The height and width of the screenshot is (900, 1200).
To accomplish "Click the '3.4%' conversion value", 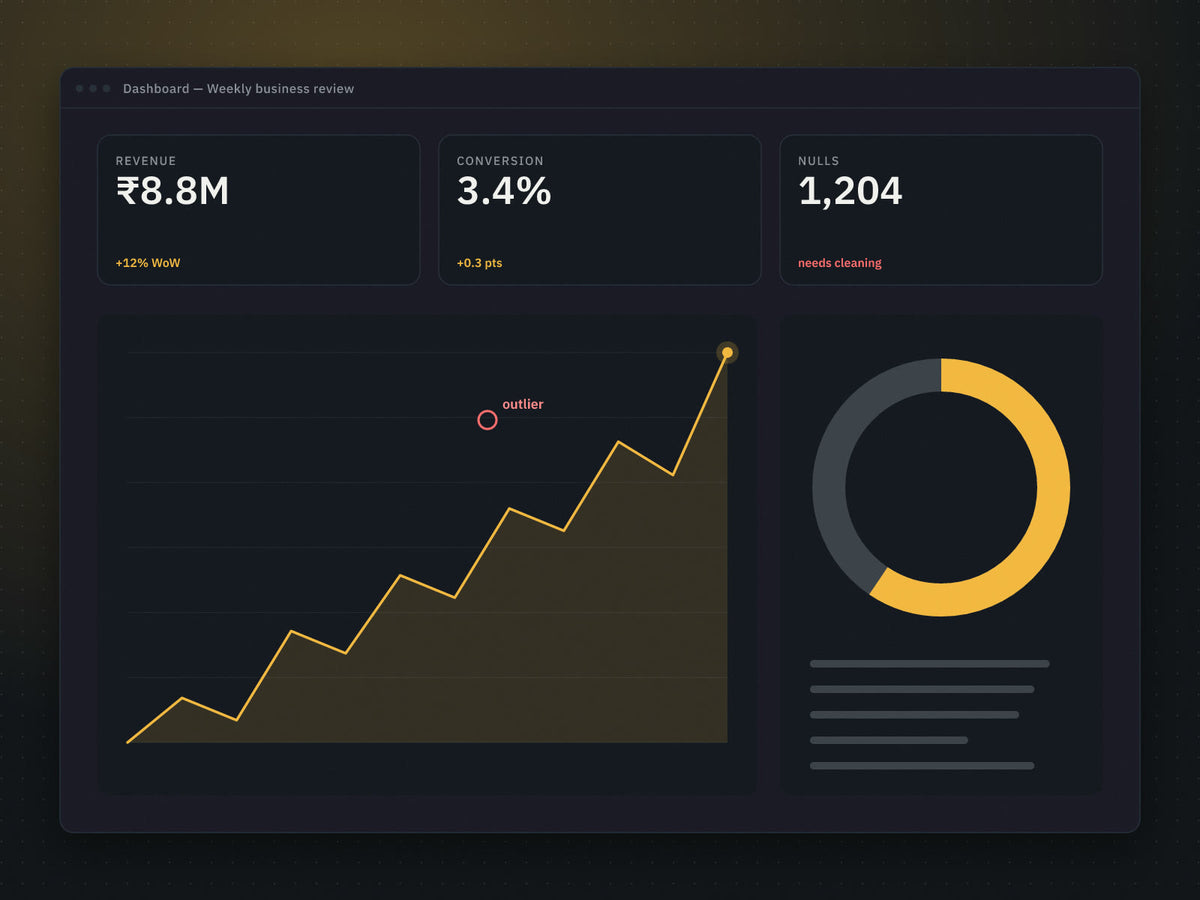I will 504,191.
